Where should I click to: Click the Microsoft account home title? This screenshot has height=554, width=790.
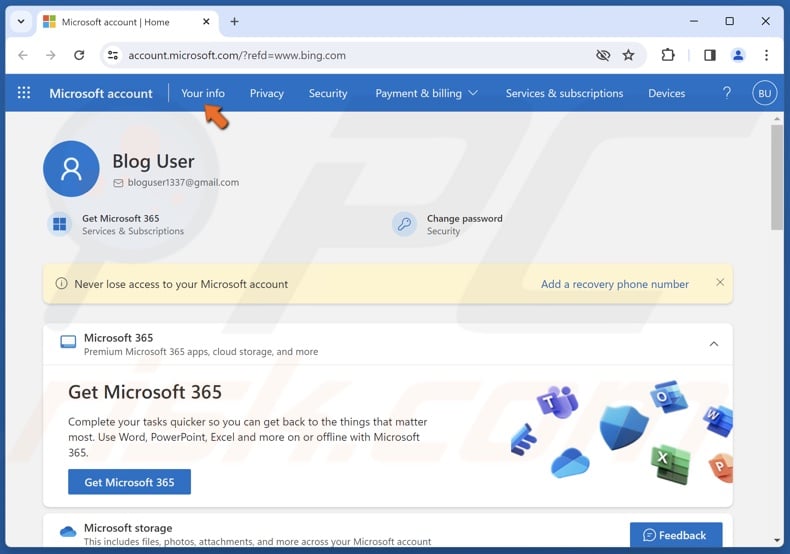(x=101, y=93)
